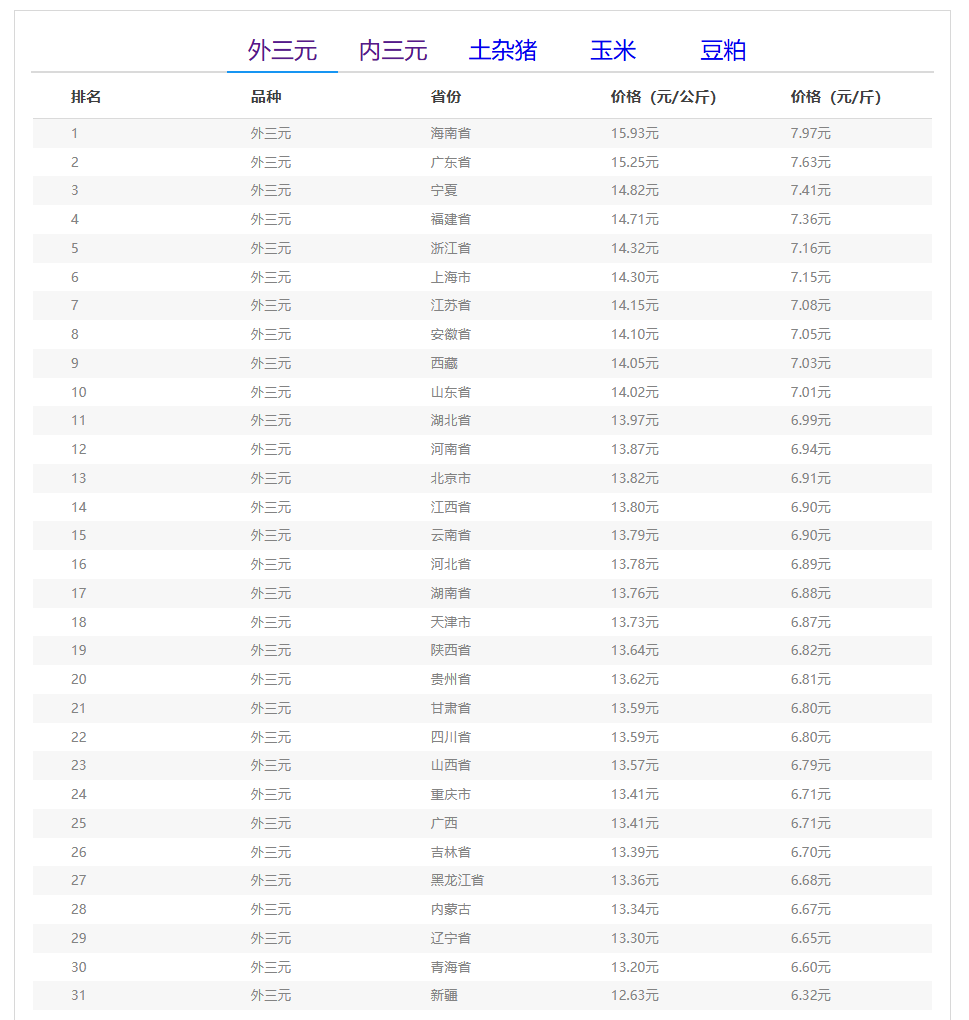This screenshot has width=969, height=1020.
Task: Click the 6.60元 per-jin price
Action: point(811,967)
